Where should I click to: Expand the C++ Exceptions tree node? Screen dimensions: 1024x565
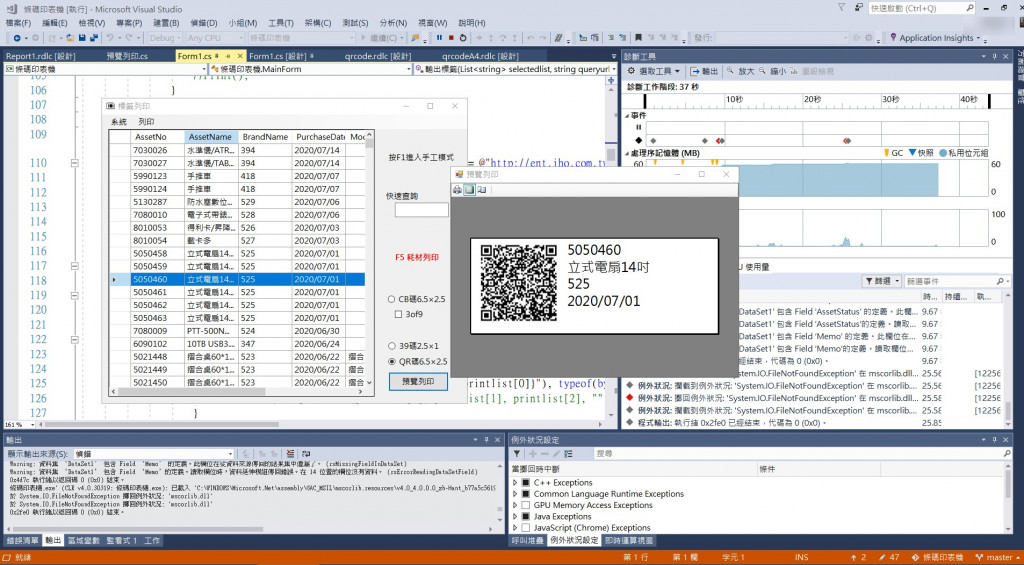(x=515, y=483)
